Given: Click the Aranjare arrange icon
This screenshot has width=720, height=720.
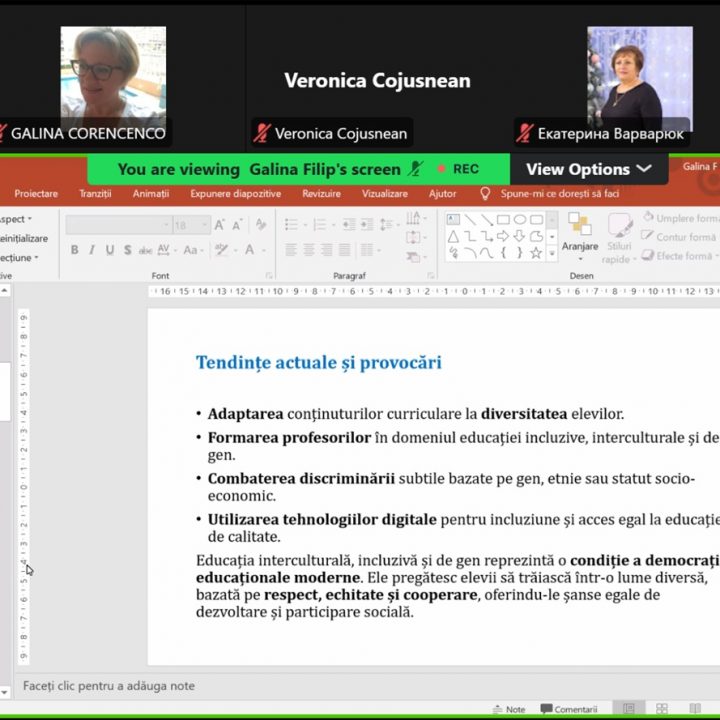Looking at the screenshot, I should [579, 231].
